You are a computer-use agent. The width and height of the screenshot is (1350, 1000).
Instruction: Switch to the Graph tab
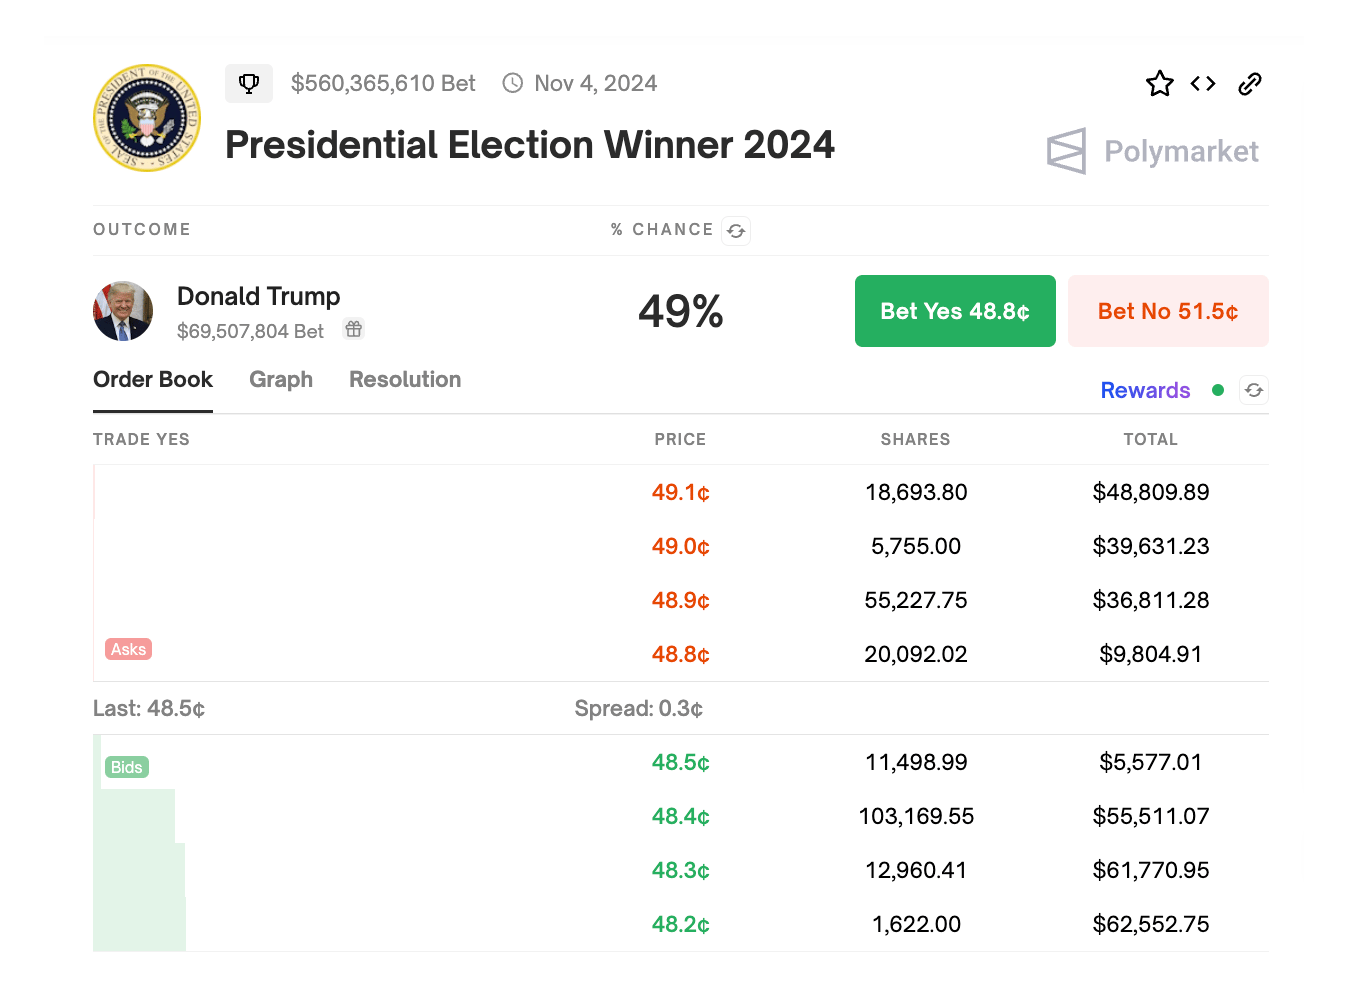(x=281, y=380)
